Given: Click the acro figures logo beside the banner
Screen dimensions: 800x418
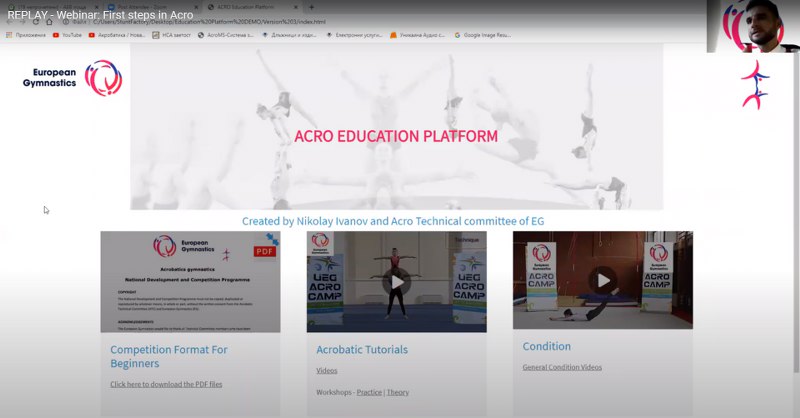Looking at the screenshot, I should 755,85.
